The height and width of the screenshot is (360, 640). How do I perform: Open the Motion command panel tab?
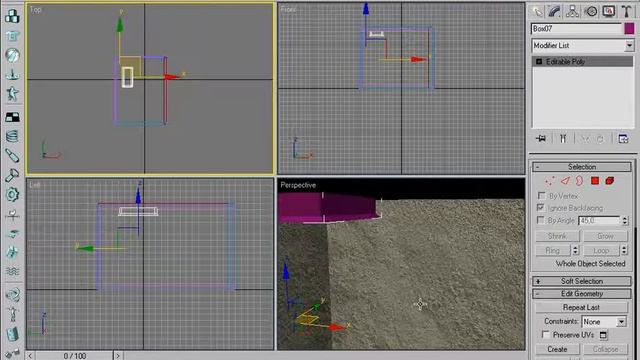591,11
